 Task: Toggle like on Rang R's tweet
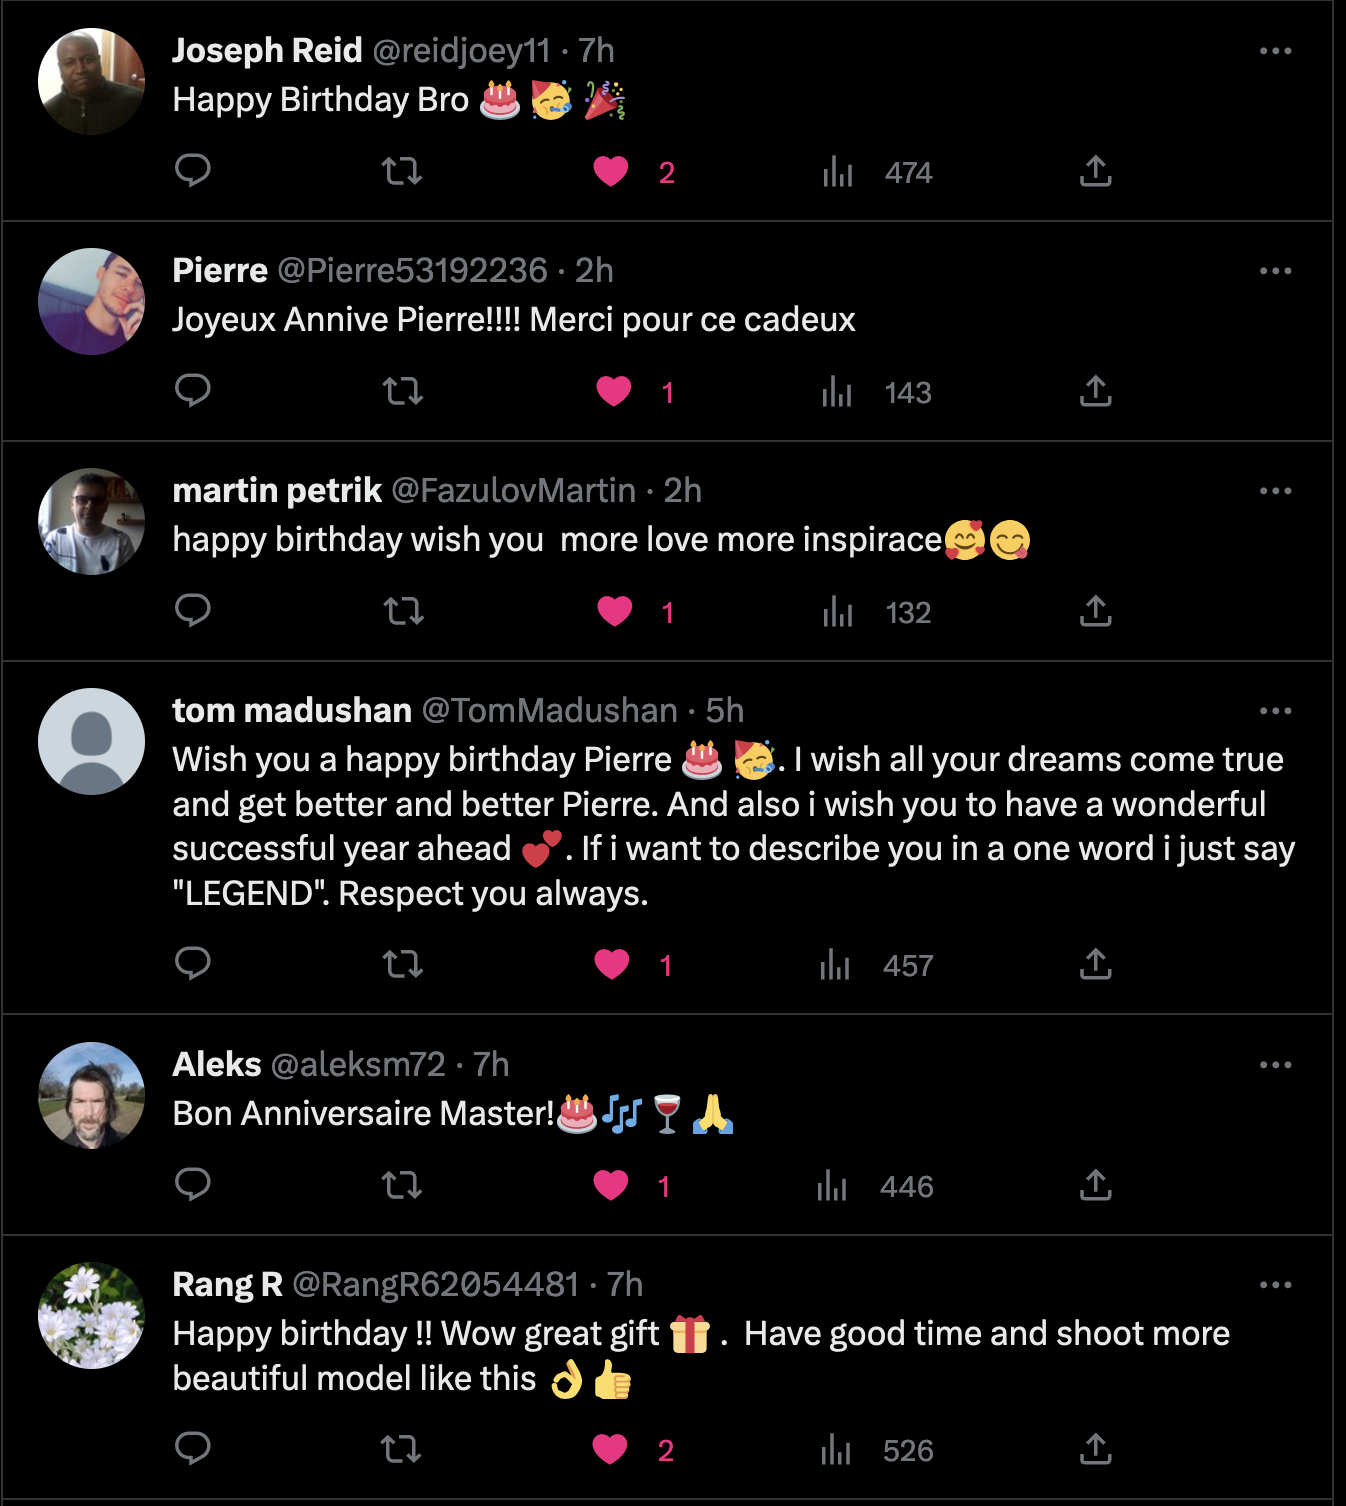tap(610, 1449)
